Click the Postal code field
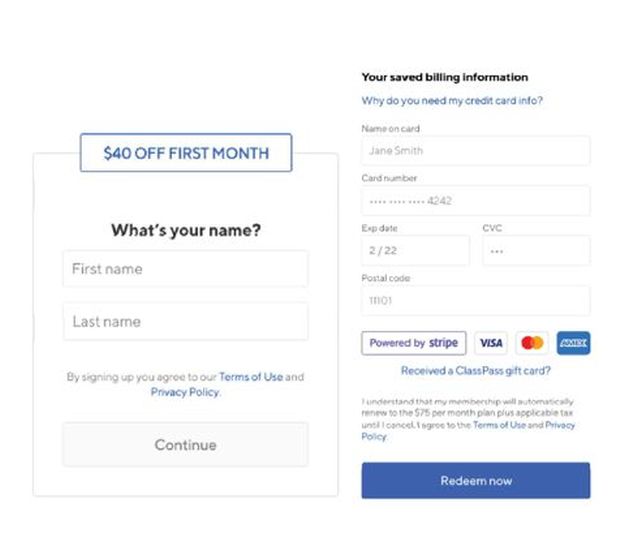 pyautogui.click(x=475, y=300)
